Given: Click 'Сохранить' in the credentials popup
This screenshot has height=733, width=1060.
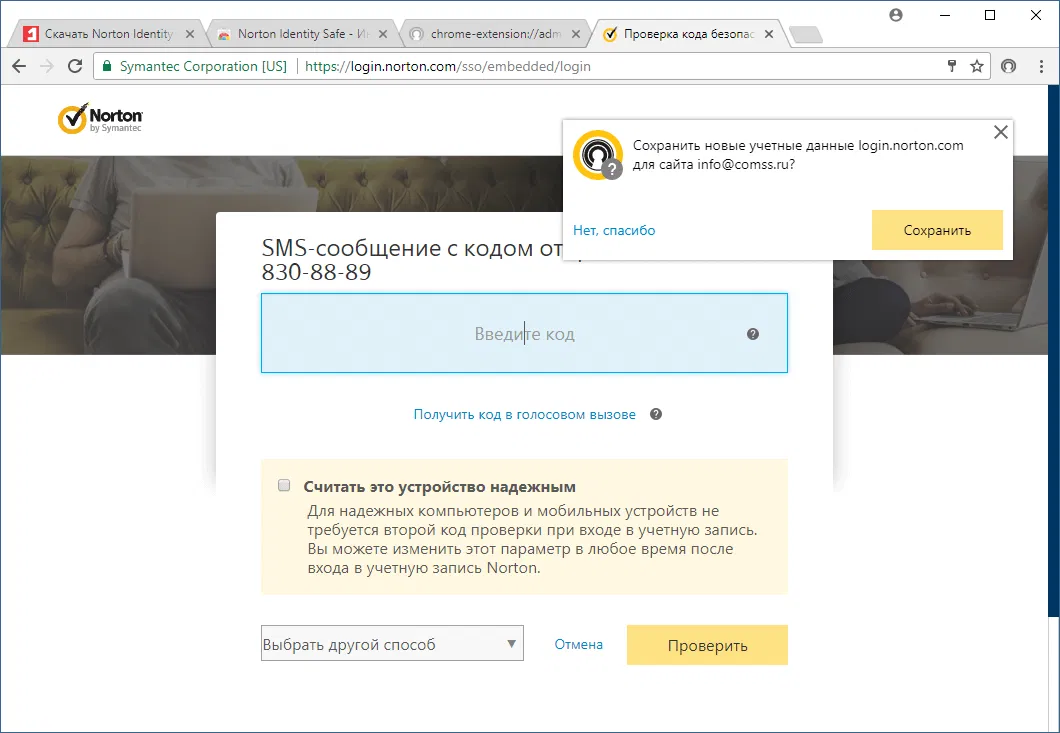Looking at the screenshot, I should point(937,230).
